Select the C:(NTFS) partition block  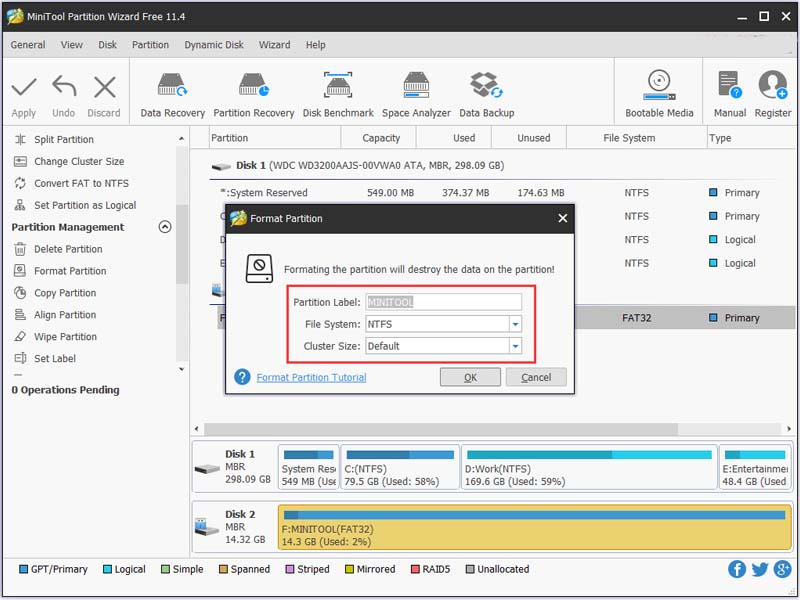400,467
